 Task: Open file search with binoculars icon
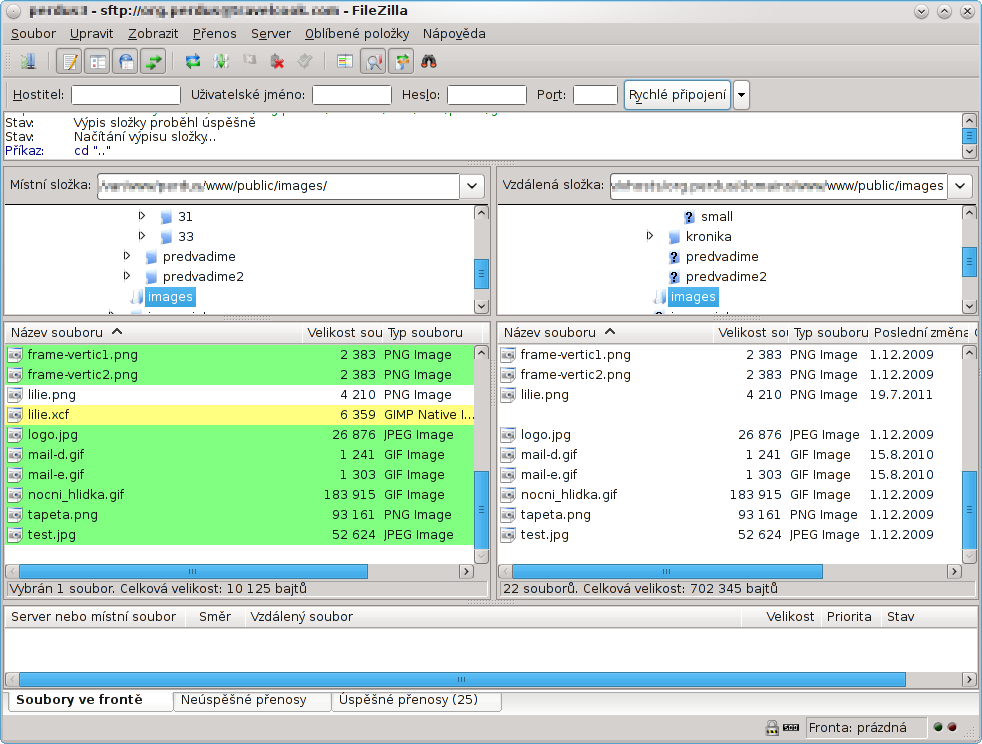(429, 61)
